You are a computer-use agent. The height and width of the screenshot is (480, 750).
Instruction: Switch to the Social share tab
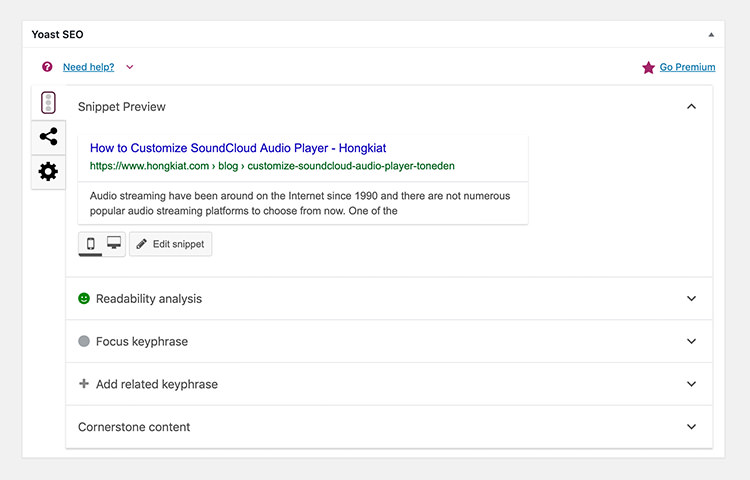[48, 137]
